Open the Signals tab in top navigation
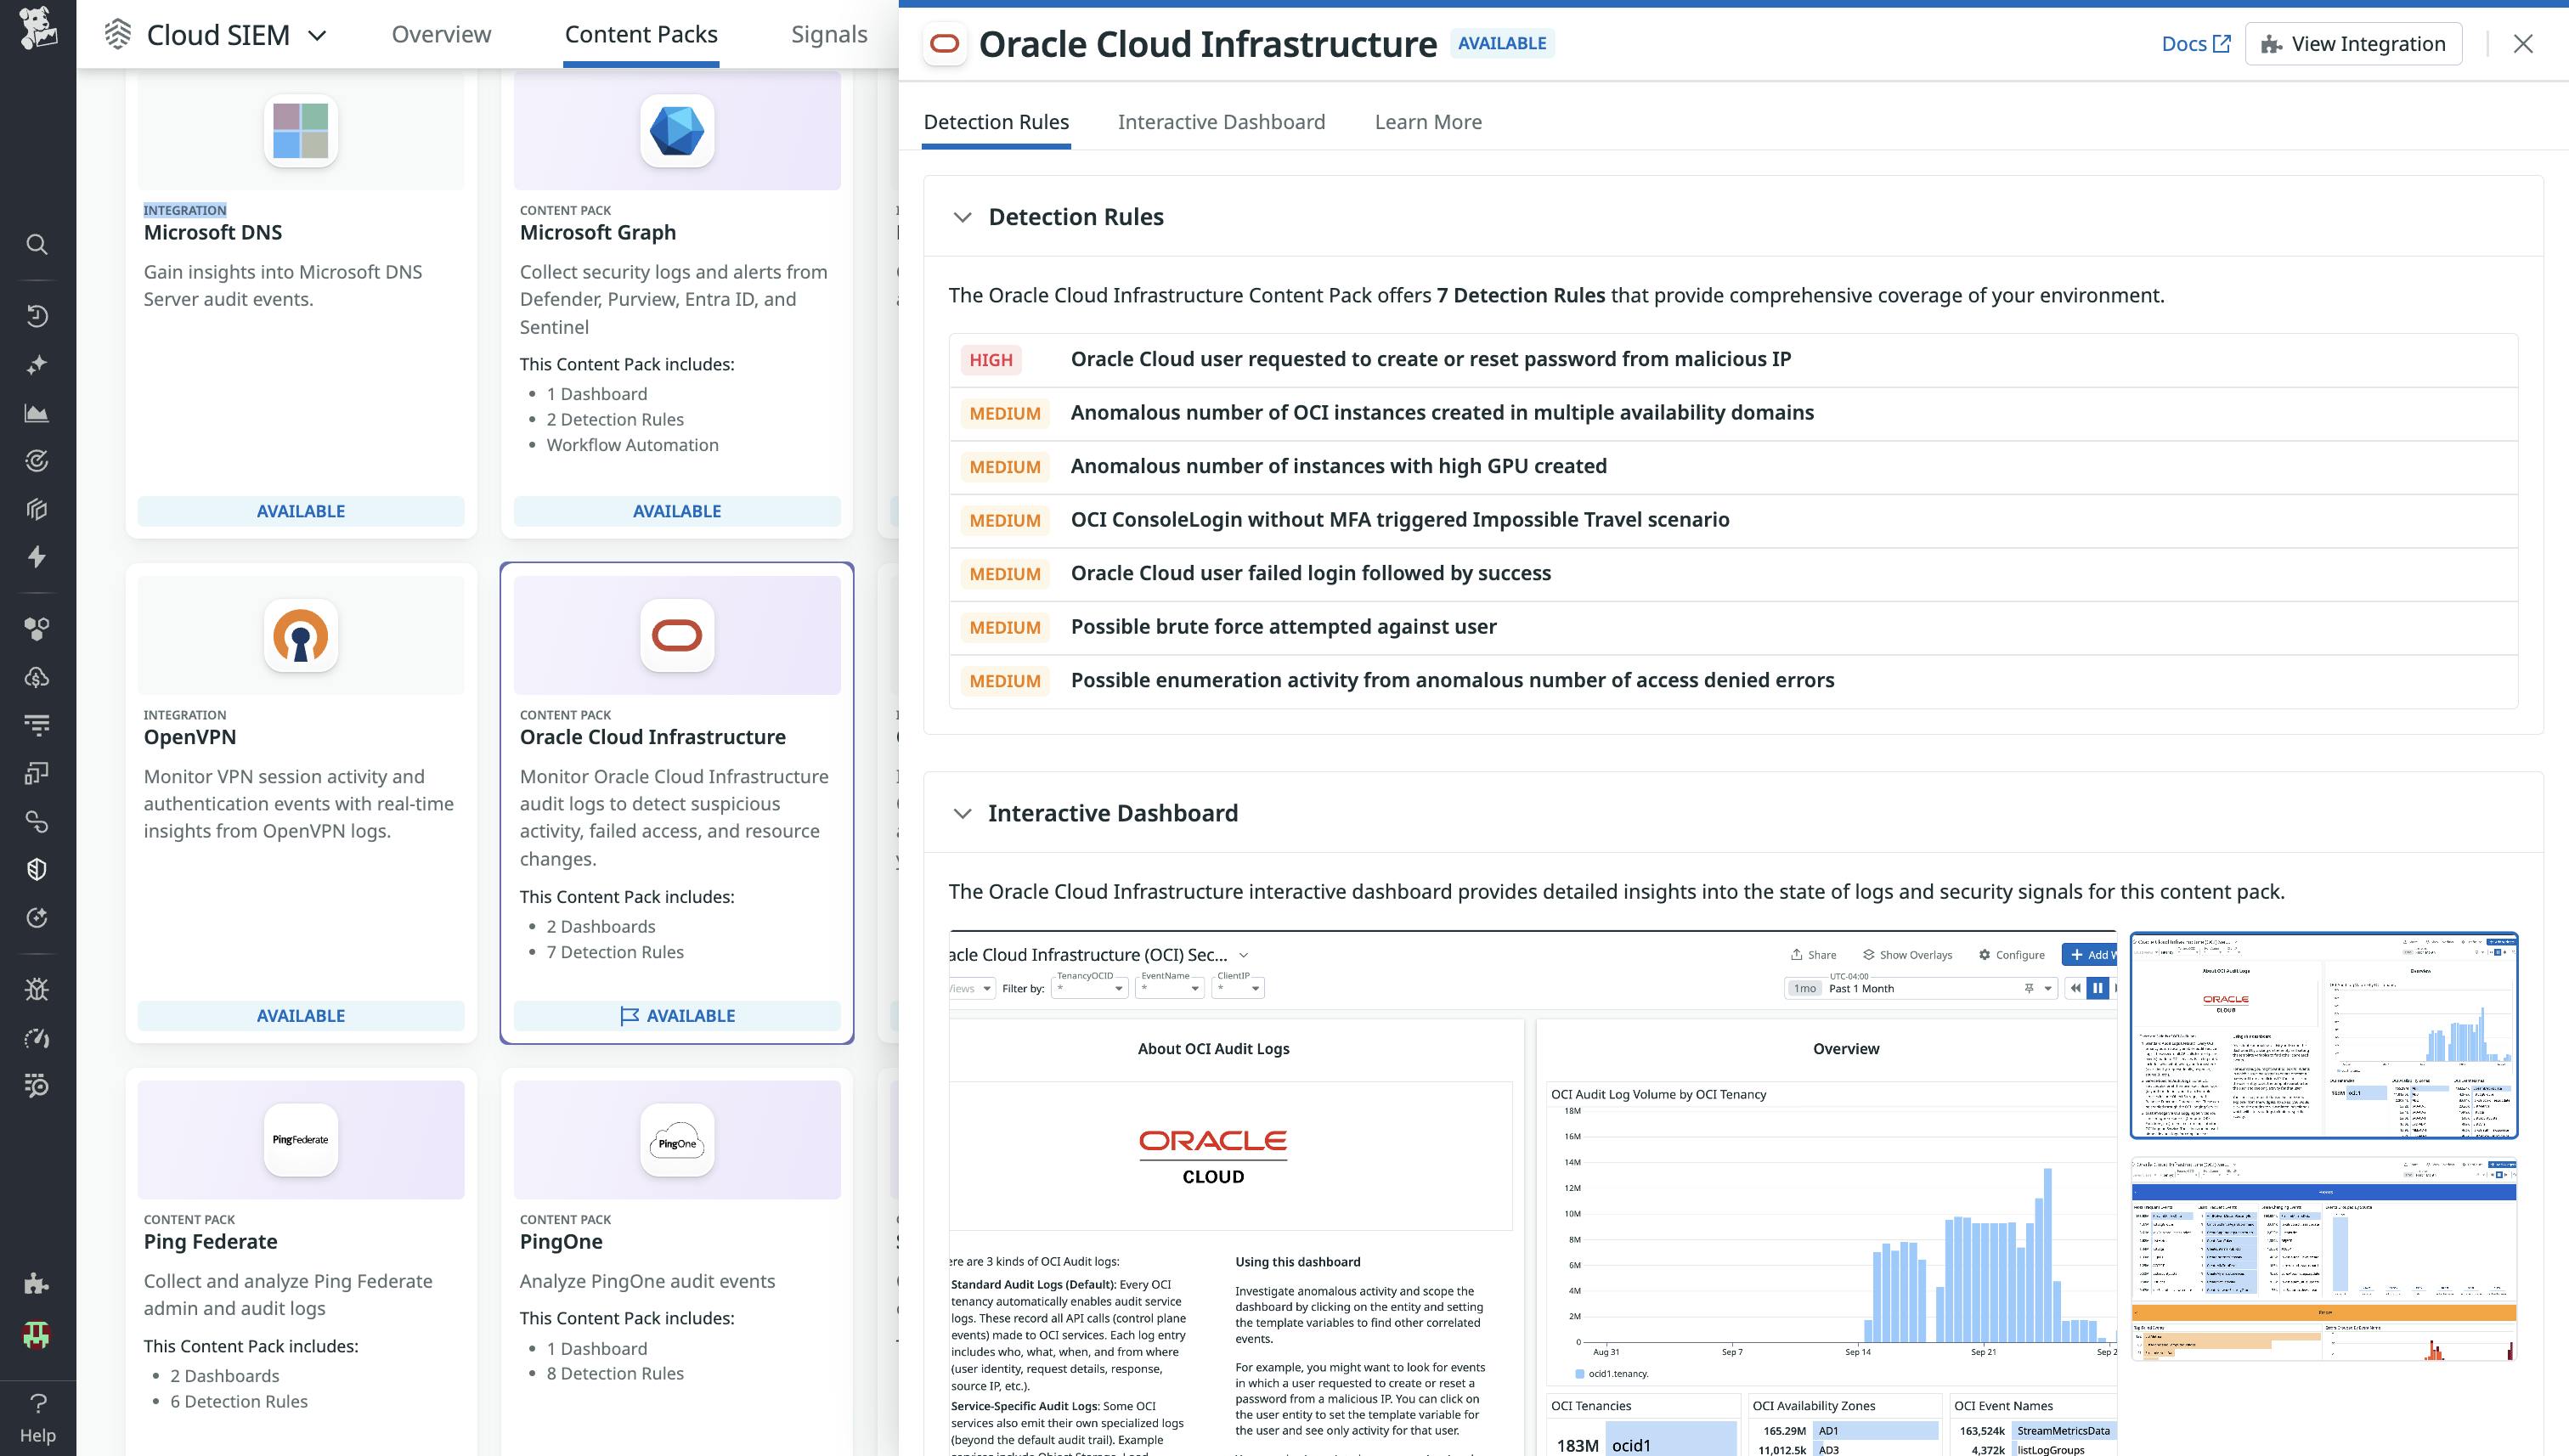Screen dimensions: 2569x1456 (x=829, y=33)
